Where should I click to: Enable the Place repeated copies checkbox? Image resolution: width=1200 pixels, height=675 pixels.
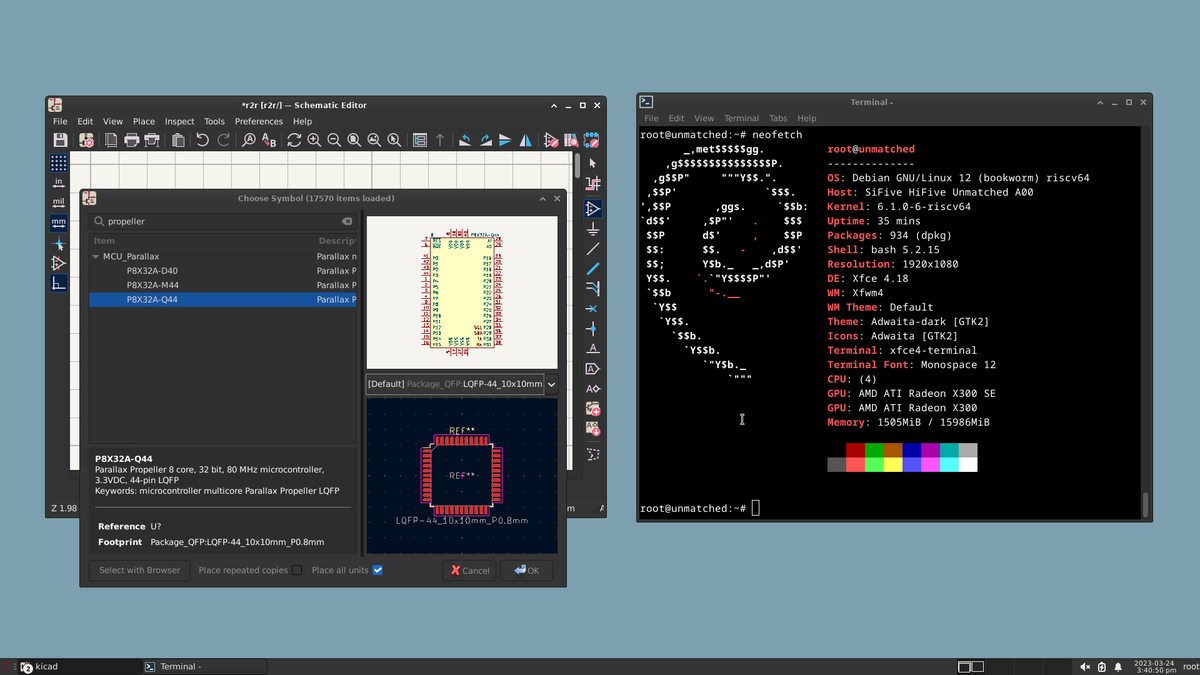[297, 570]
